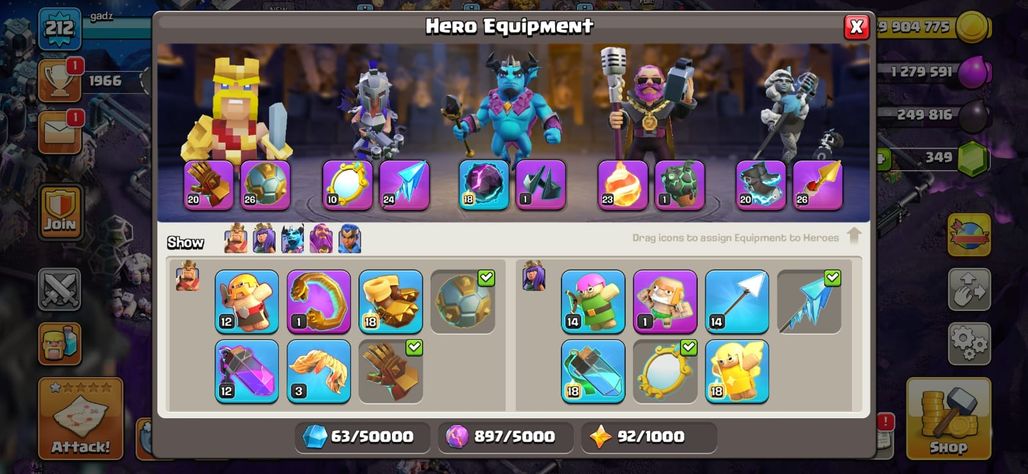This screenshot has height=474, width=1028.
Task: Tap the Attack! map button
Action: [81, 418]
